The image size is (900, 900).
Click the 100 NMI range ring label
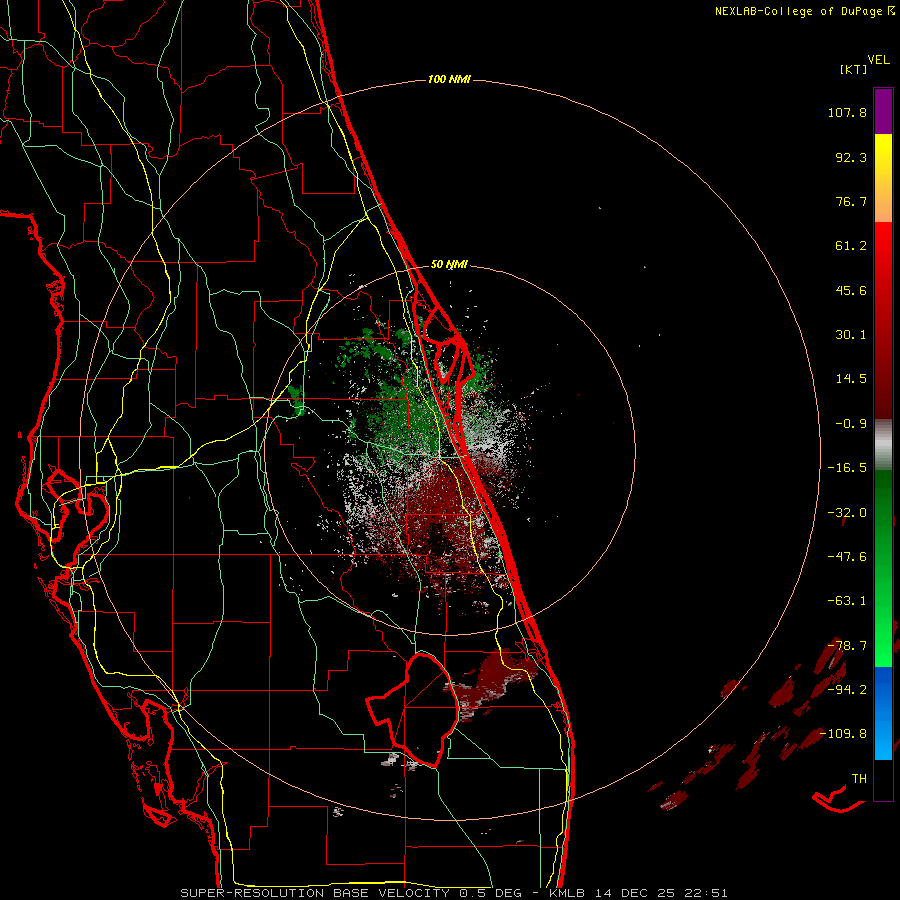449,79
